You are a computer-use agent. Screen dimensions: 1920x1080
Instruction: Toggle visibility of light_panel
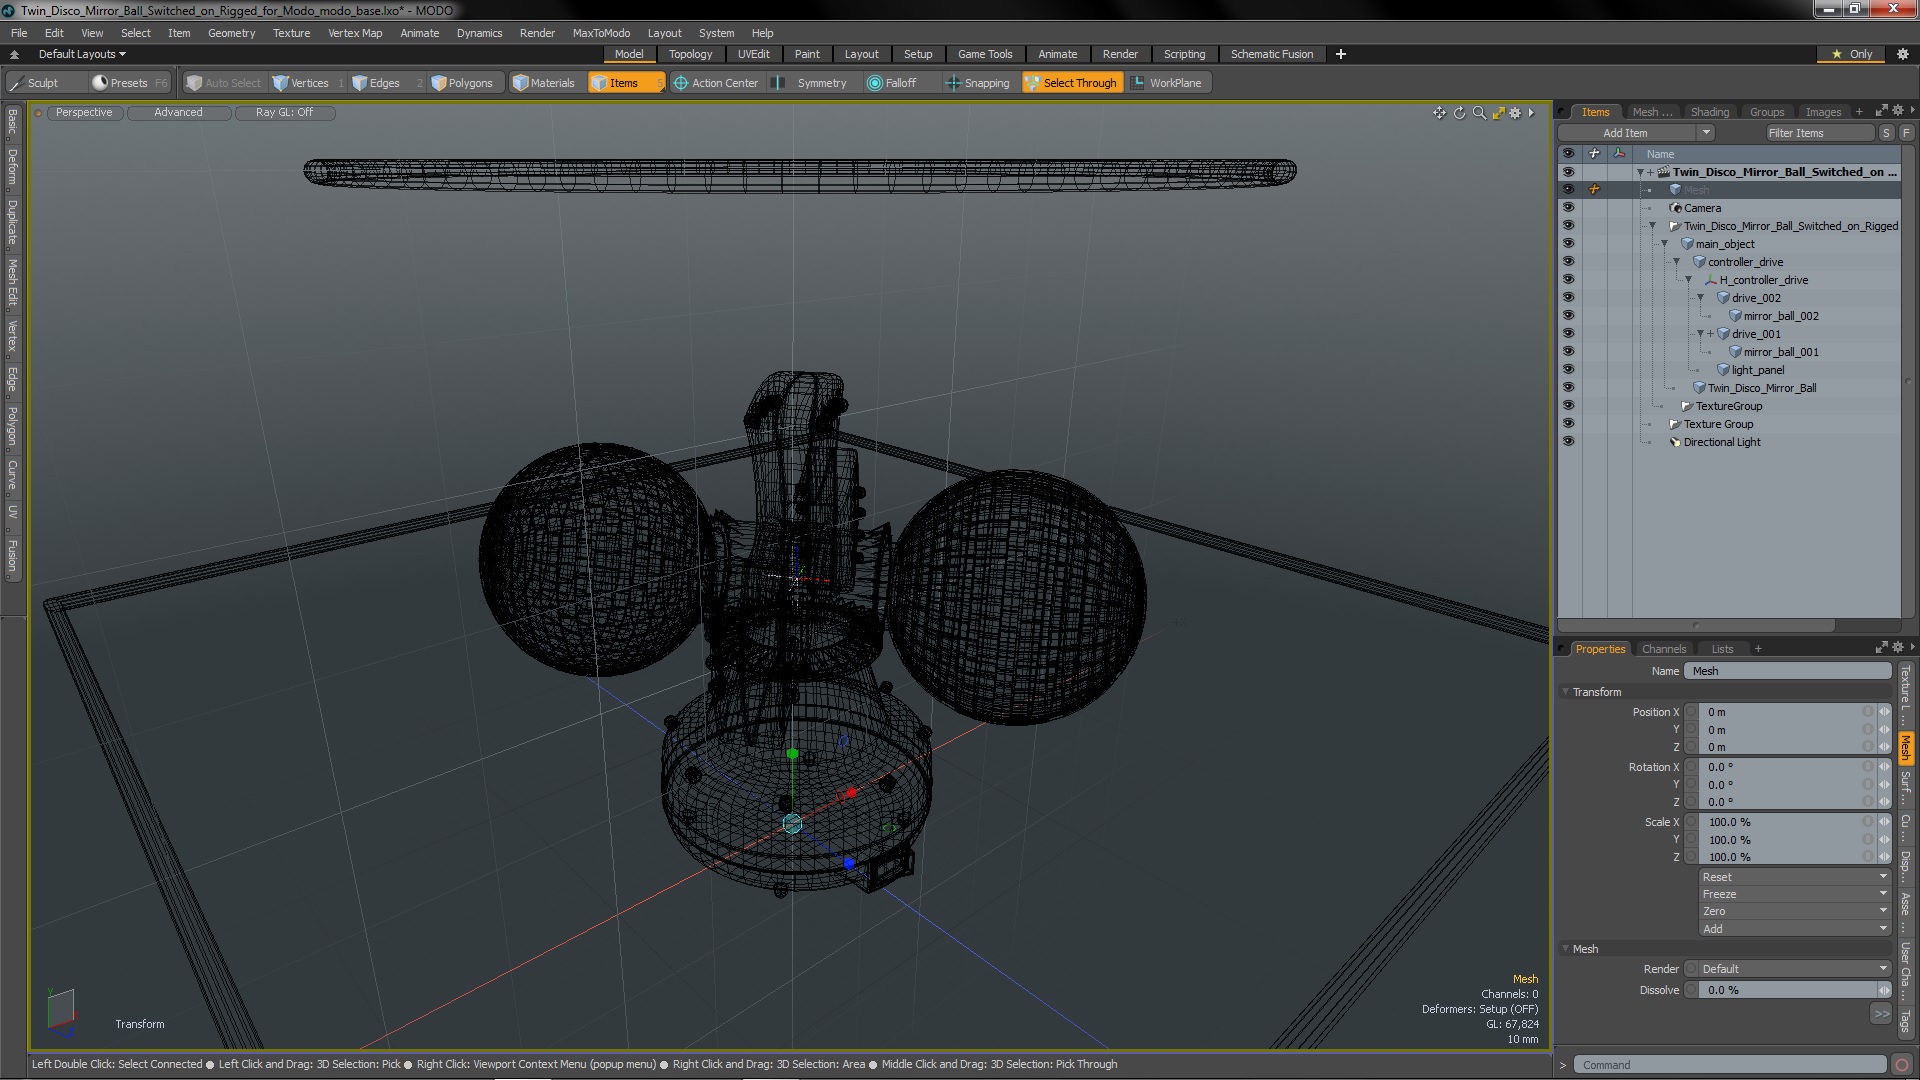(1568, 370)
